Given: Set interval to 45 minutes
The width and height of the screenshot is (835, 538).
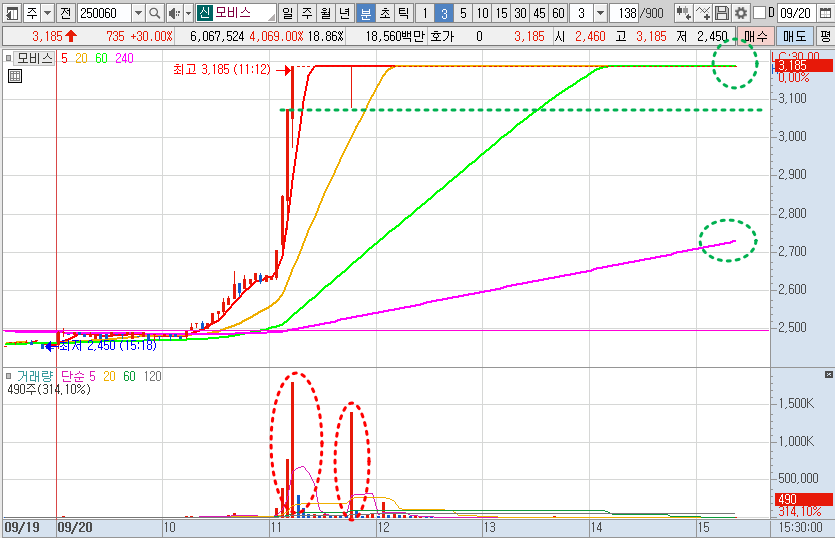Looking at the screenshot, I should tap(539, 13).
